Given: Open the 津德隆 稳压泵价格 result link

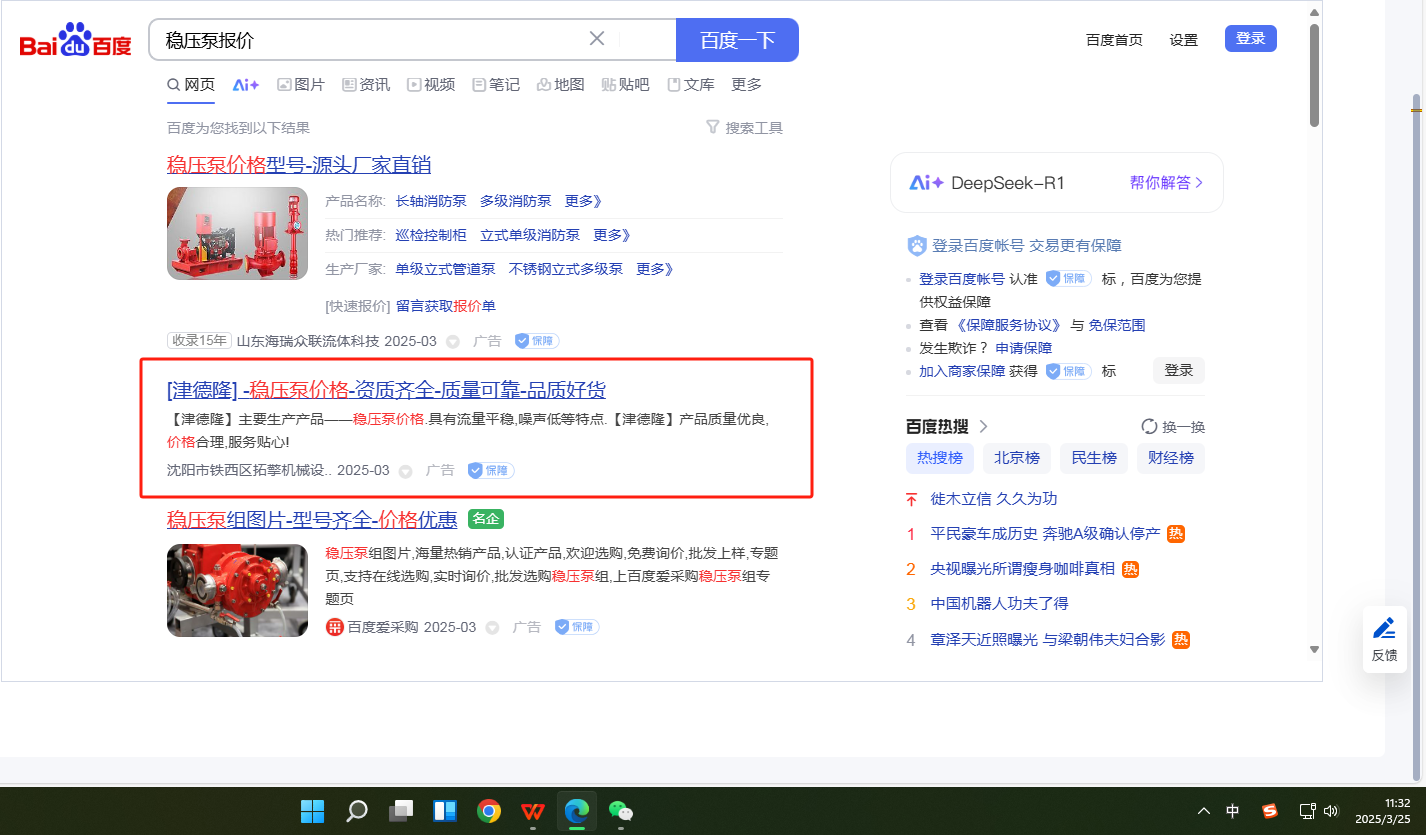Looking at the screenshot, I should click(386, 390).
